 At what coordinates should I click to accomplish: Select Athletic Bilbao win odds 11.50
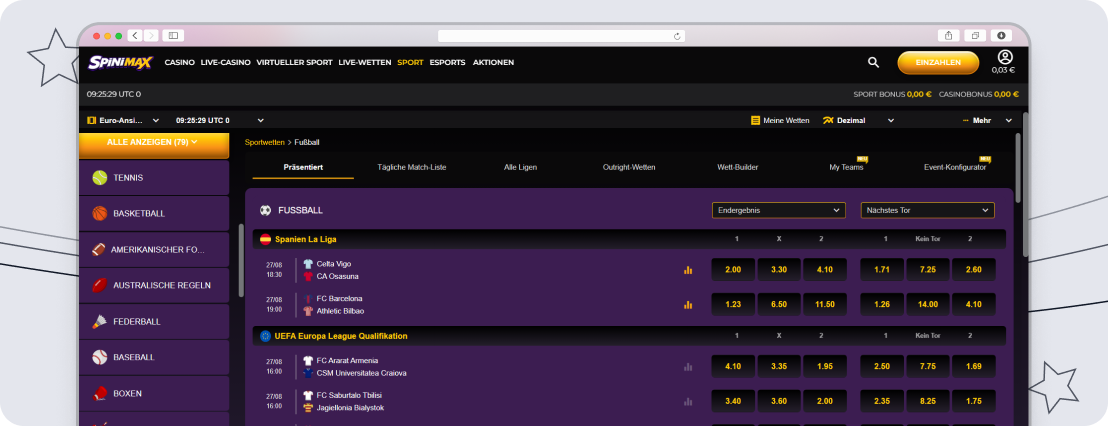825,304
